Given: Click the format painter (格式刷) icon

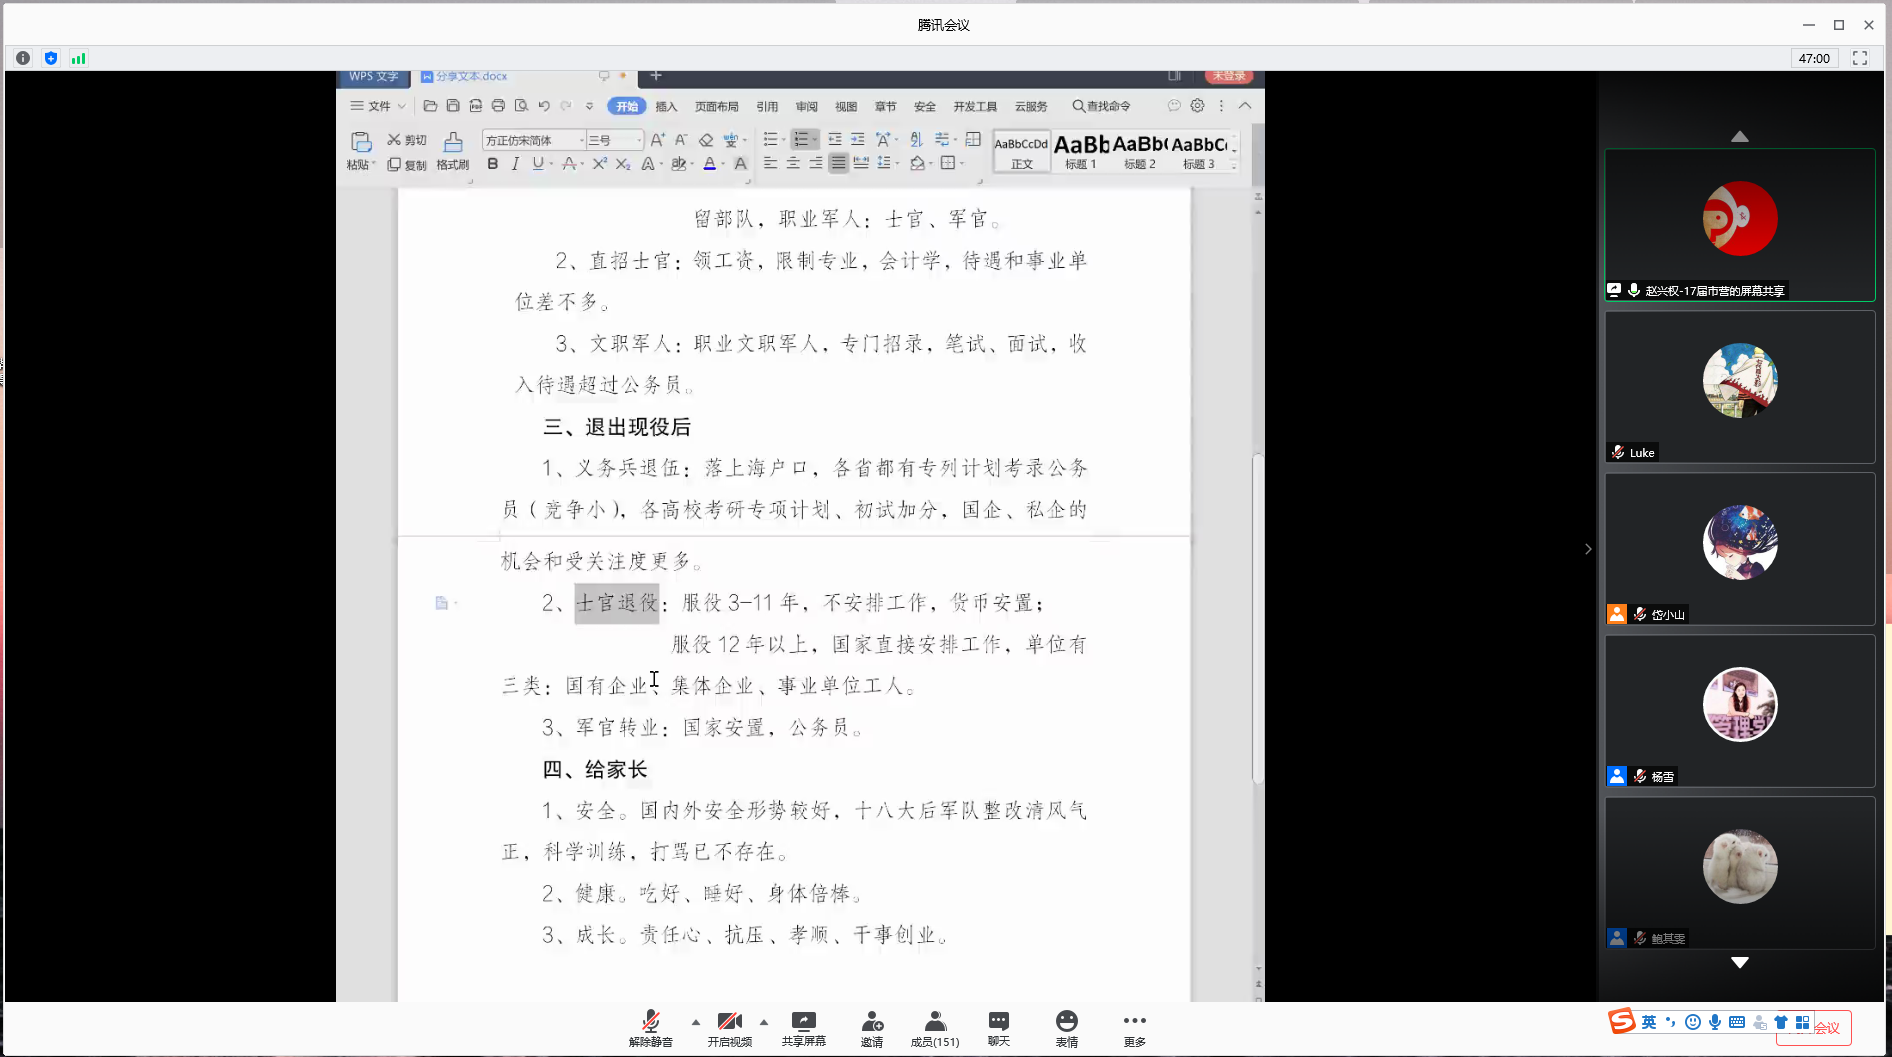Looking at the screenshot, I should pos(453,150).
